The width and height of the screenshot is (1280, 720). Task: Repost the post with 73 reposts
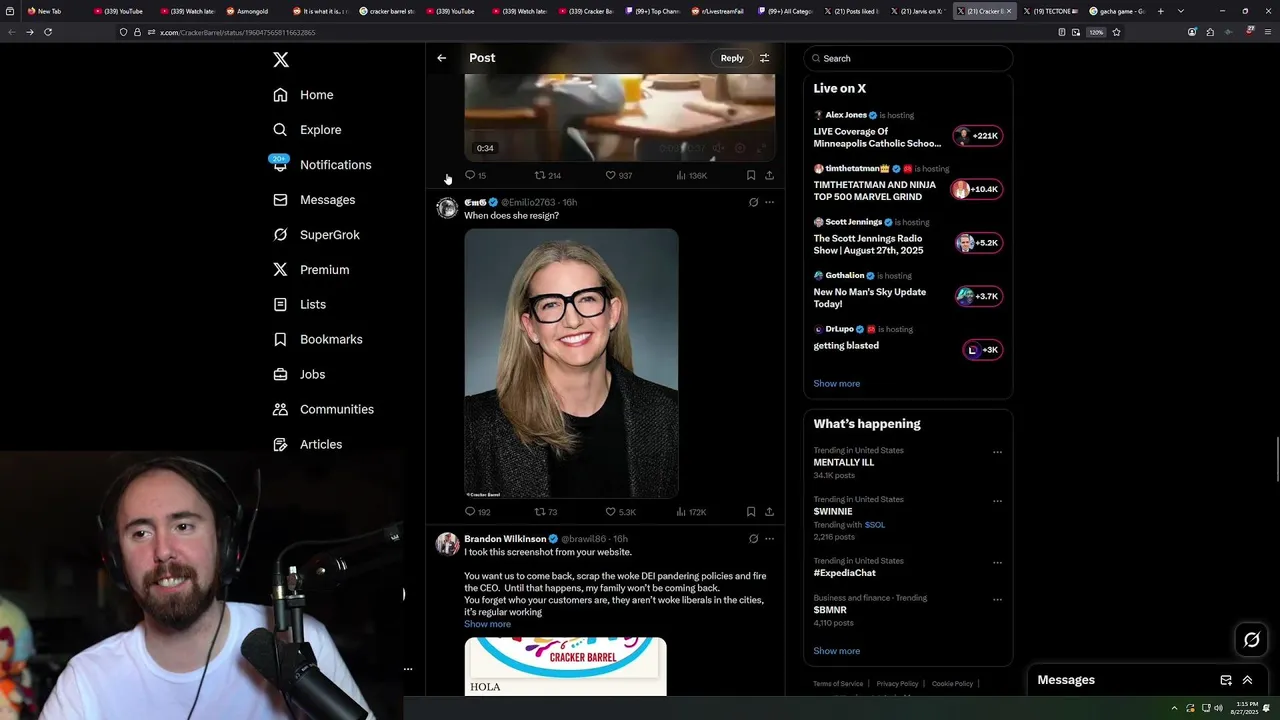pyautogui.click(x=546, y=512)
